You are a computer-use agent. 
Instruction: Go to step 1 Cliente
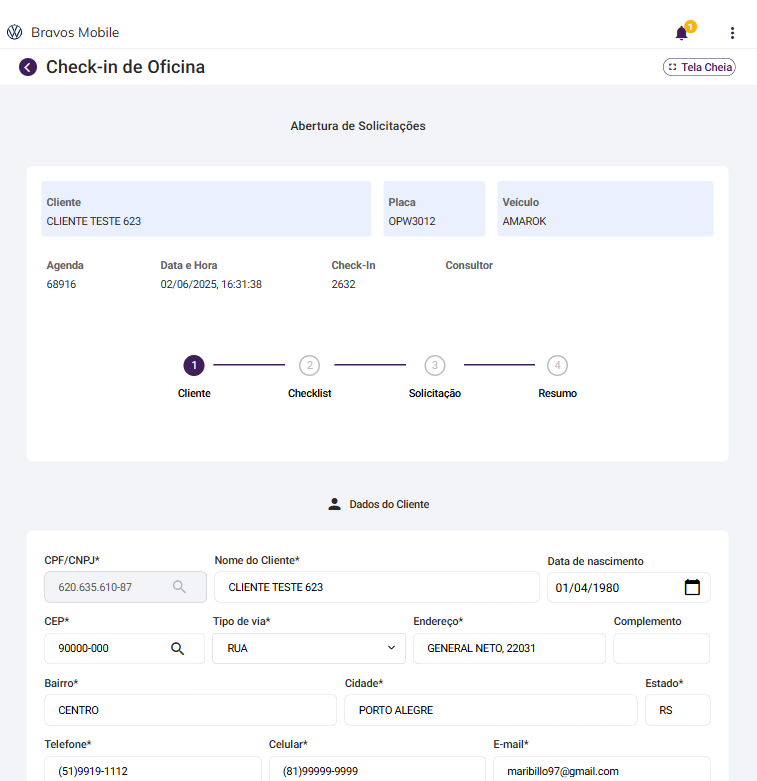tap(194, 365)
